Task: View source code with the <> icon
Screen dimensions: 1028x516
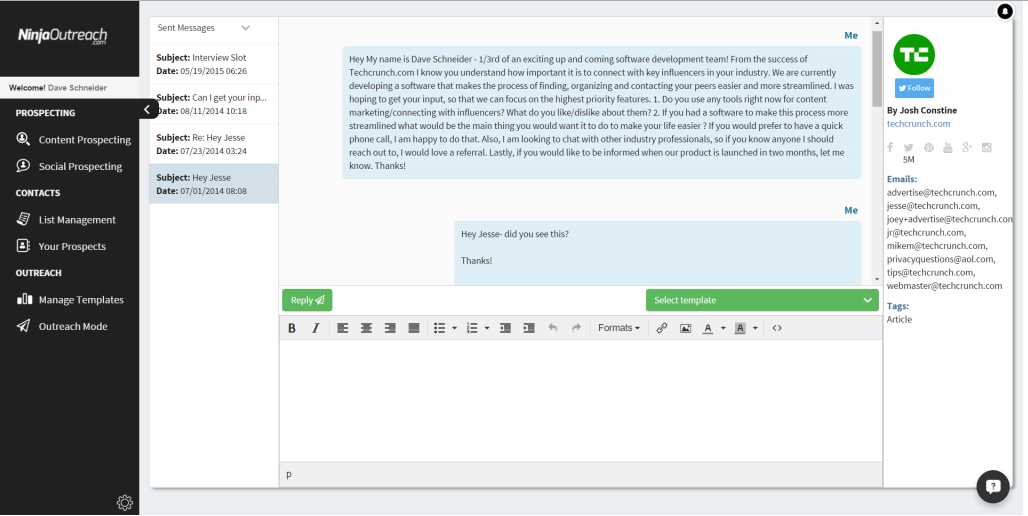Action: tap(777, 328)
